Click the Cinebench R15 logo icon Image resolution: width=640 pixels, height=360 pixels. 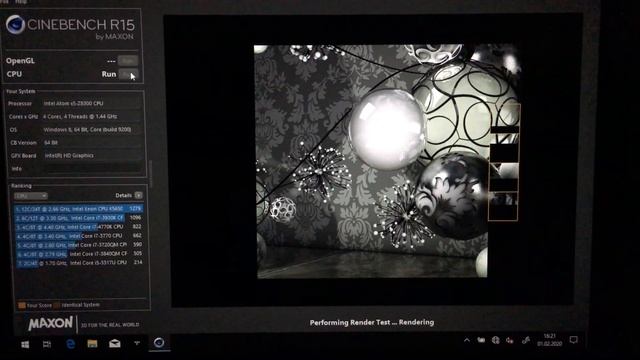(x=16, y=24)
